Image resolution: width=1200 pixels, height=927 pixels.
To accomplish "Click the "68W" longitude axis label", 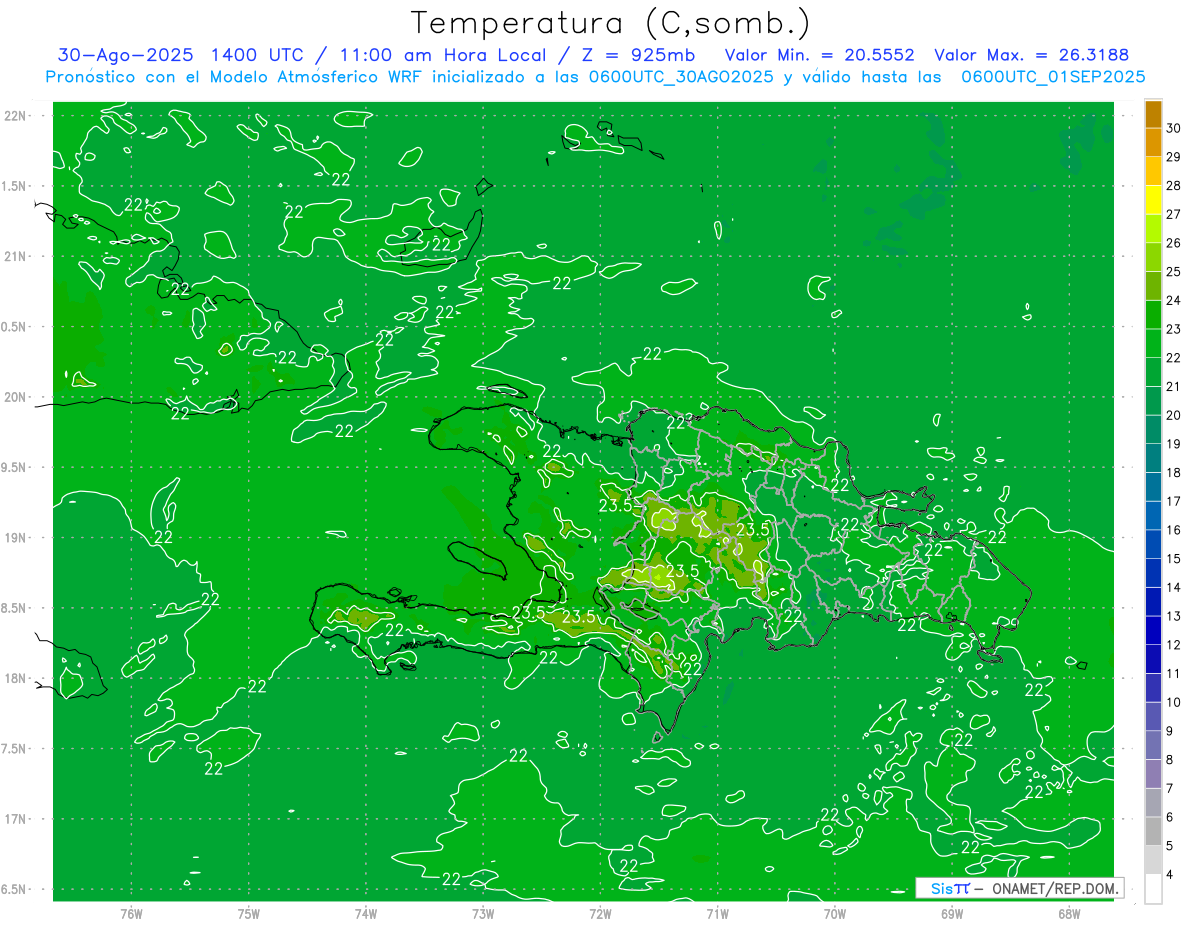I will (1068, 914).
